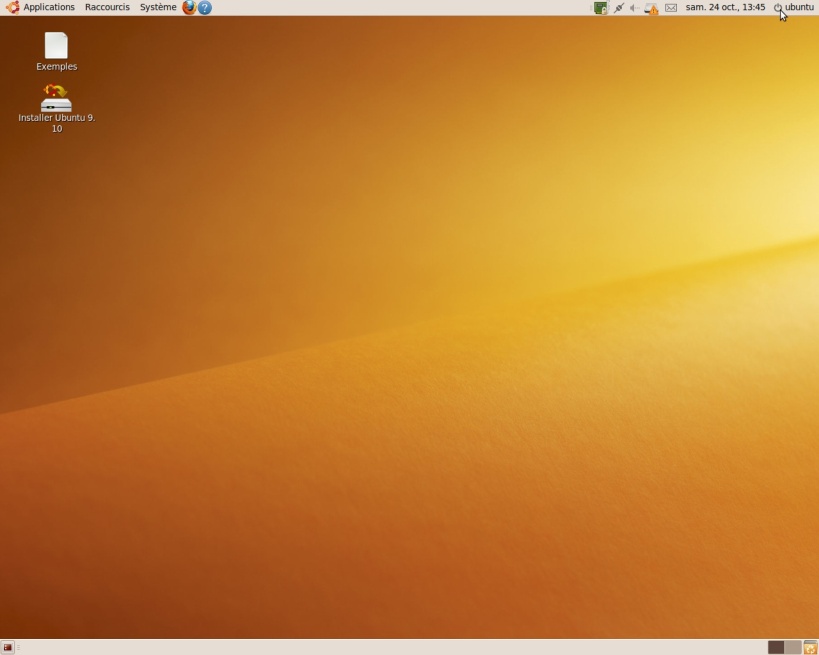Expand the ubuntu user session menu
Screen dimensions: 819x655
click(794, 7)
